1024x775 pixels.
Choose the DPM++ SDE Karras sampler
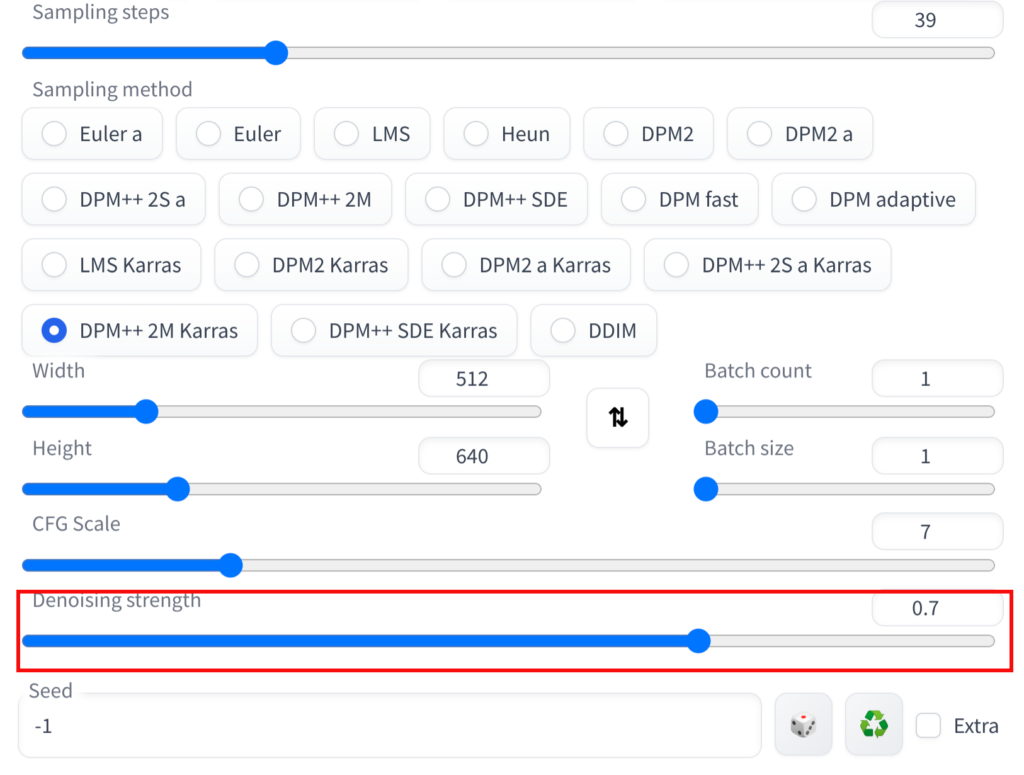[393, 330]
